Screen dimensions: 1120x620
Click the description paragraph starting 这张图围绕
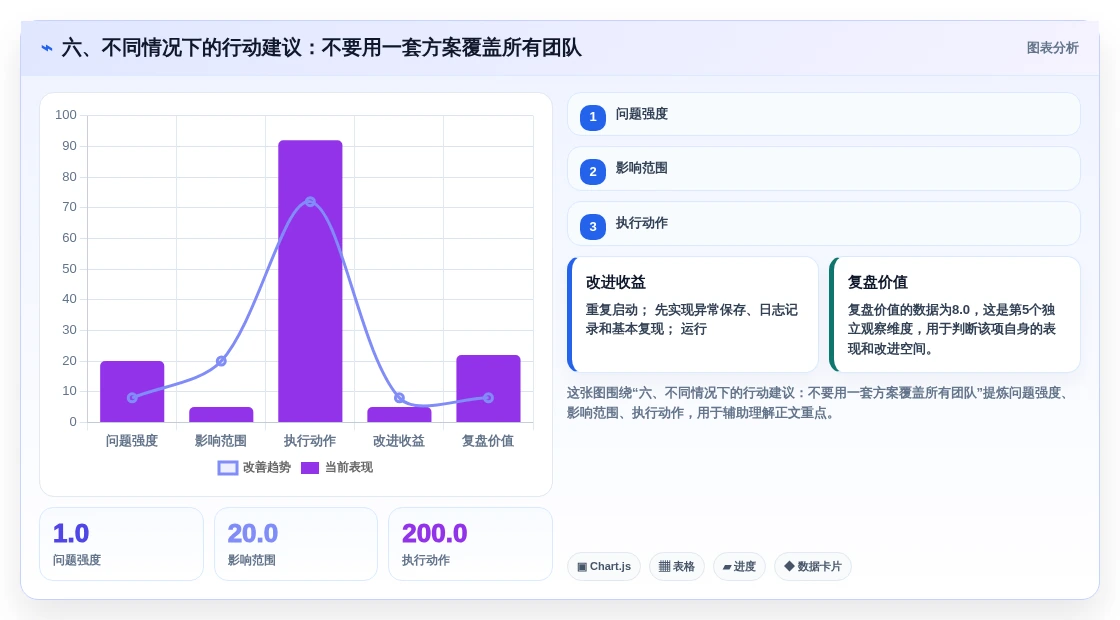click(819, 403)
